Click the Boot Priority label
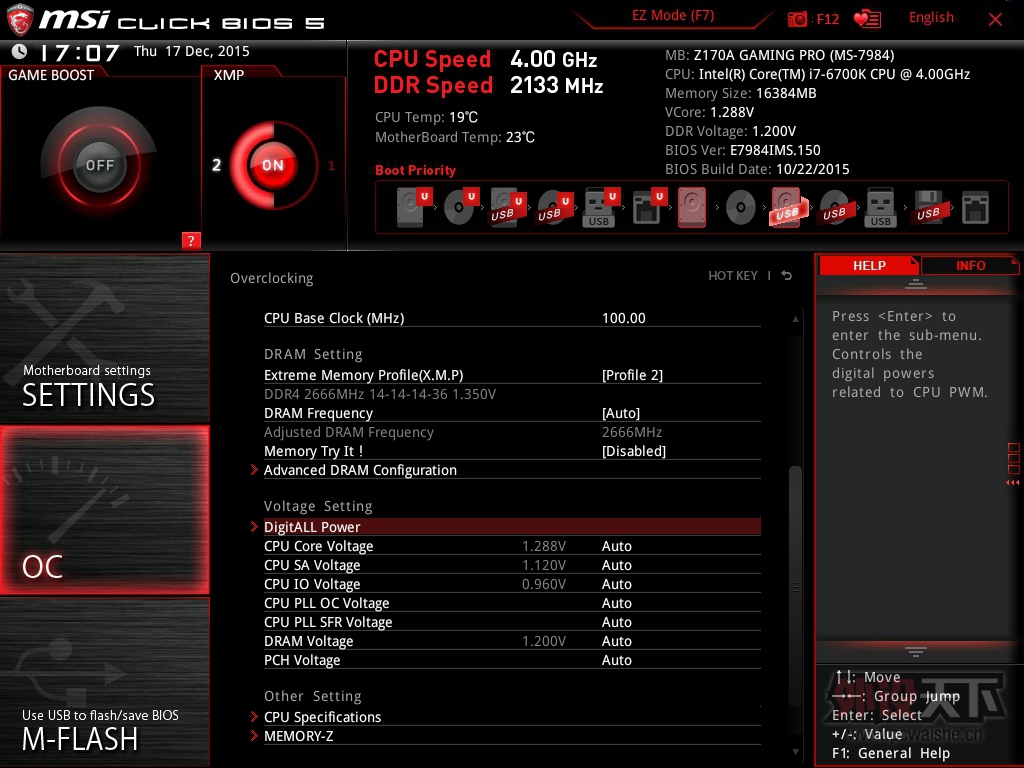The height and width of the screenshot is (768, 1024). tap(415, 170)
